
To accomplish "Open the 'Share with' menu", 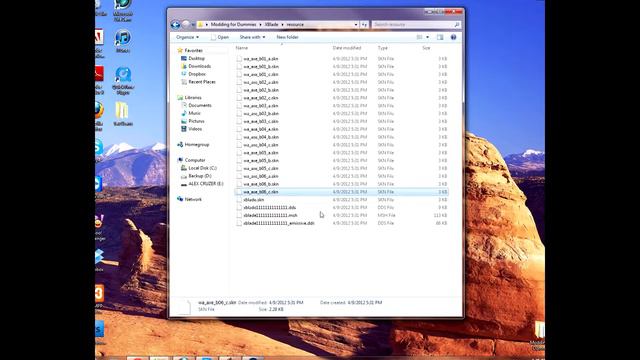I will pos(252,37).
